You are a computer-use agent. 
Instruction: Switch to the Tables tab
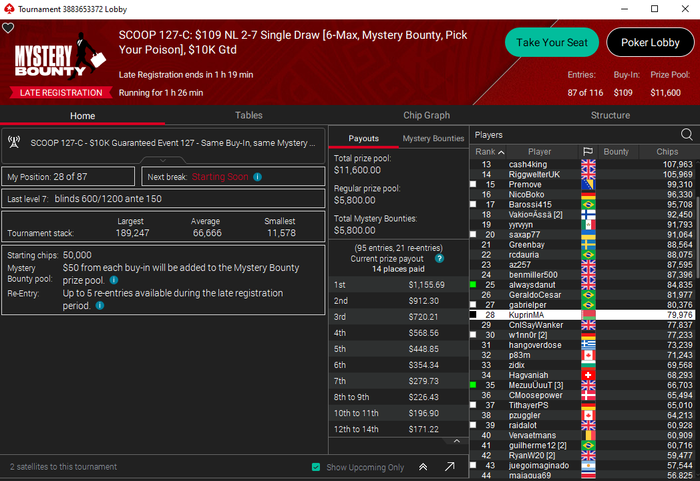249,115
